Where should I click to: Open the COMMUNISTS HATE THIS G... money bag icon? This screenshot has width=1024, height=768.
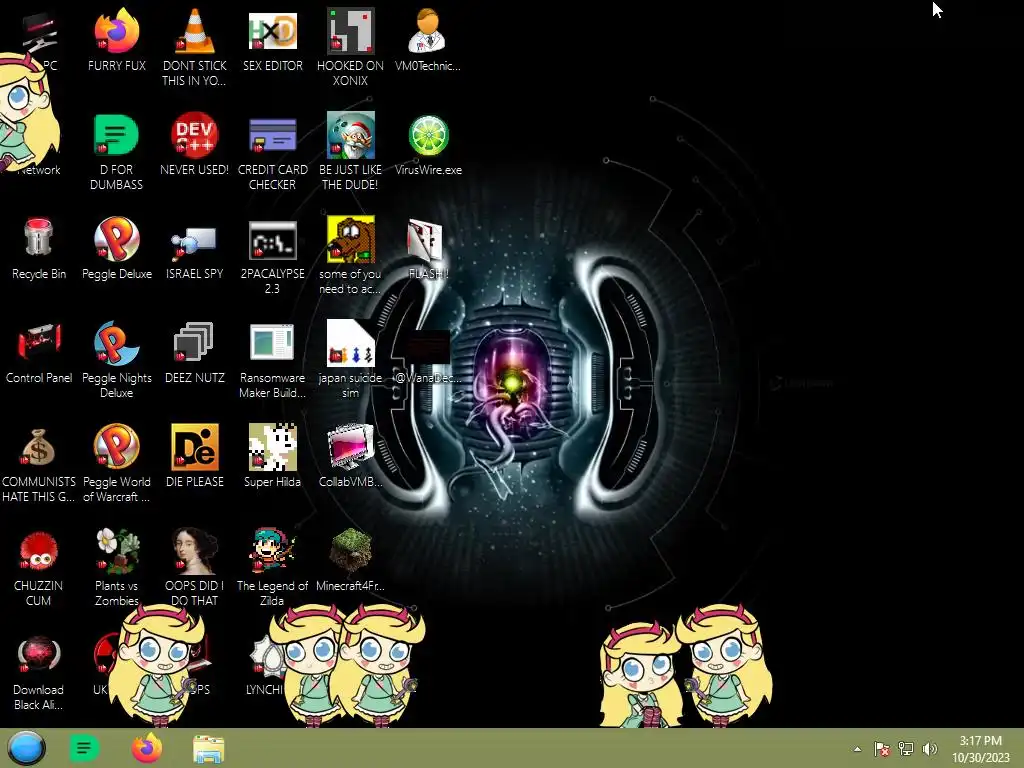[39, 447]
